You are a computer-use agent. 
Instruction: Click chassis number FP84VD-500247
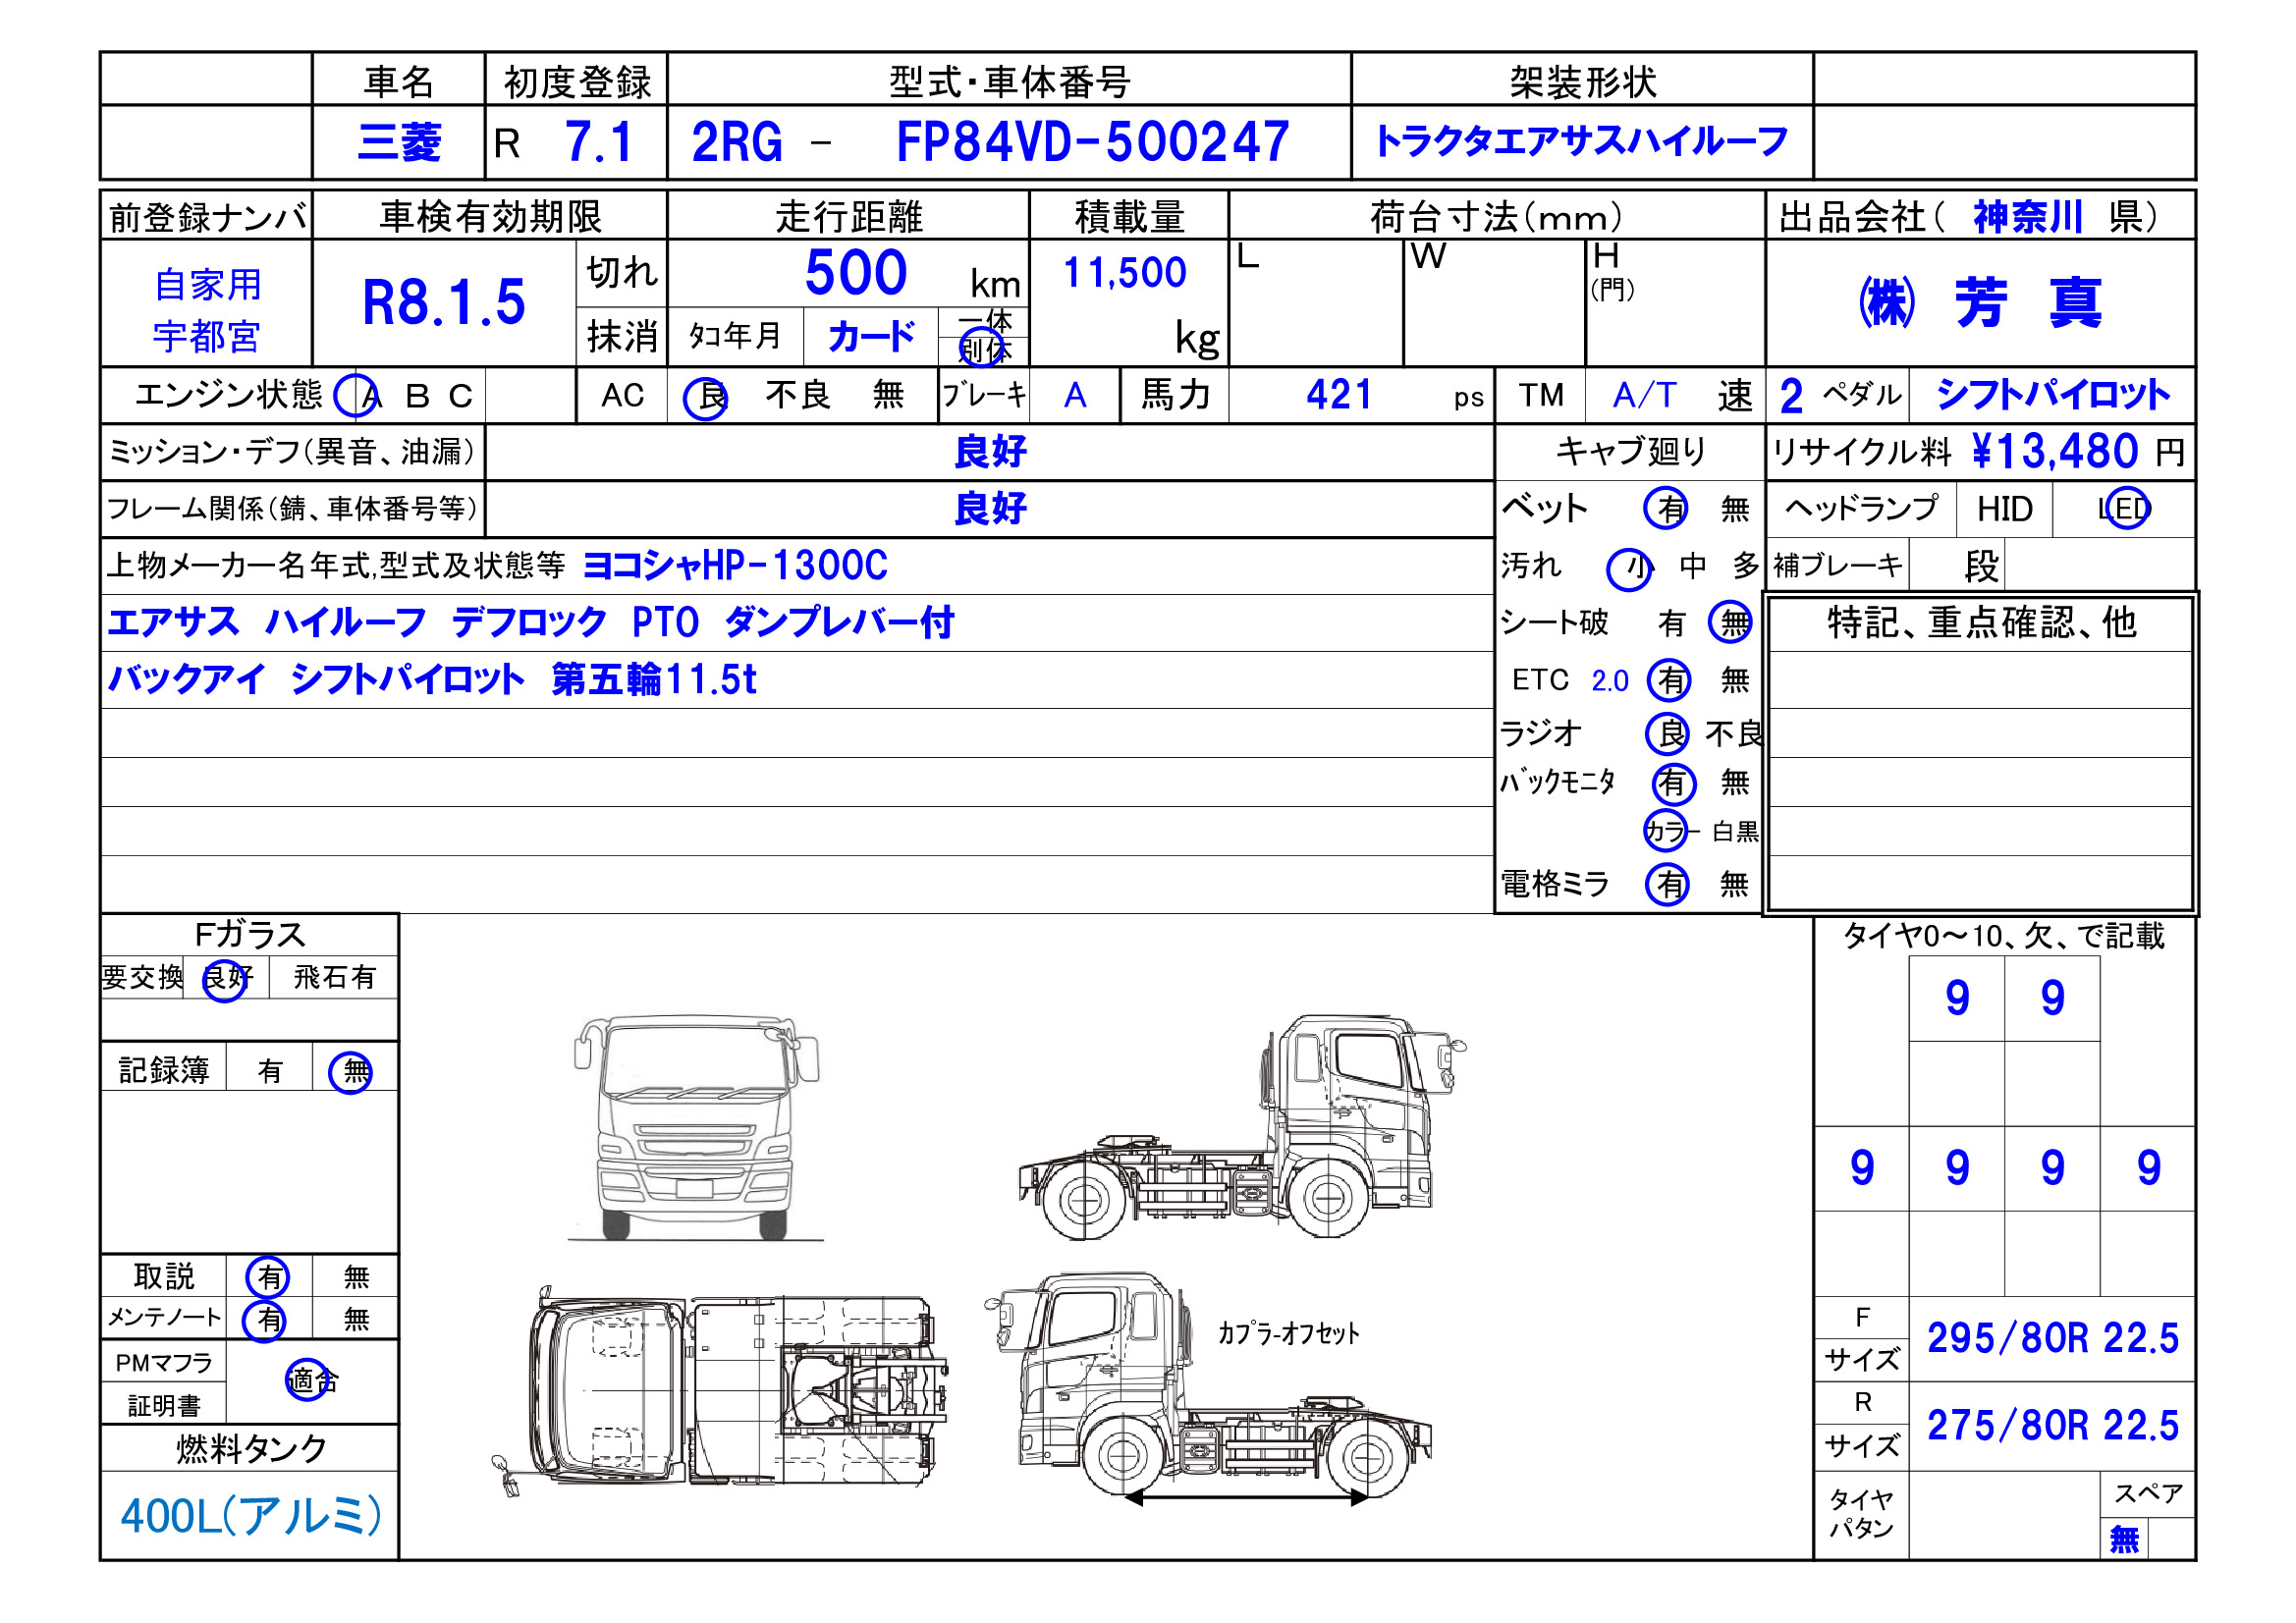1092,142
